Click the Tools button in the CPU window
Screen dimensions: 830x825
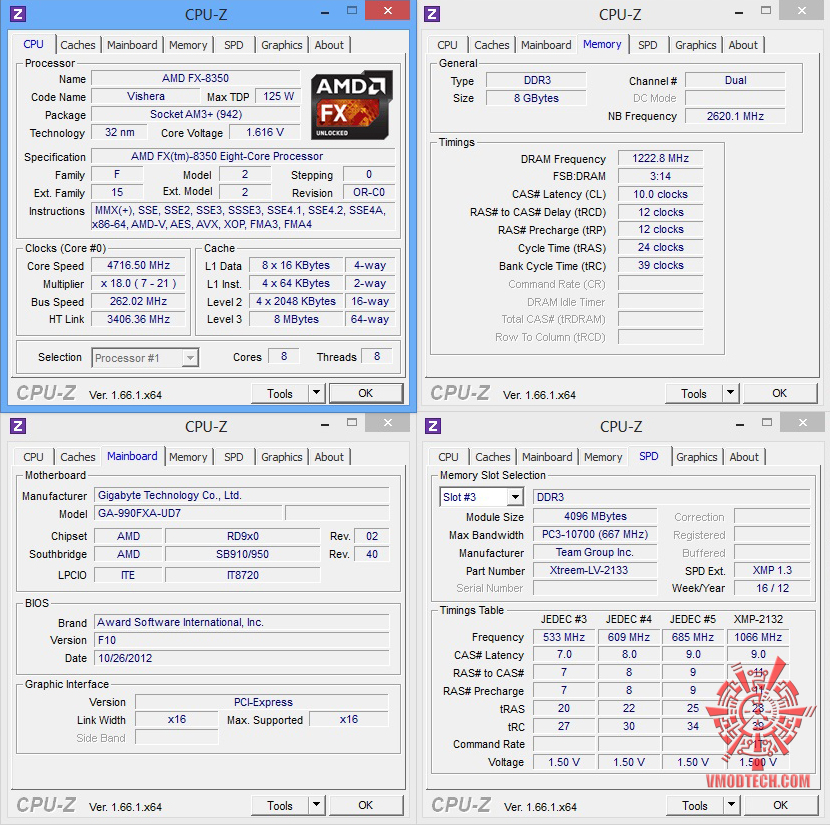point(279,393)
